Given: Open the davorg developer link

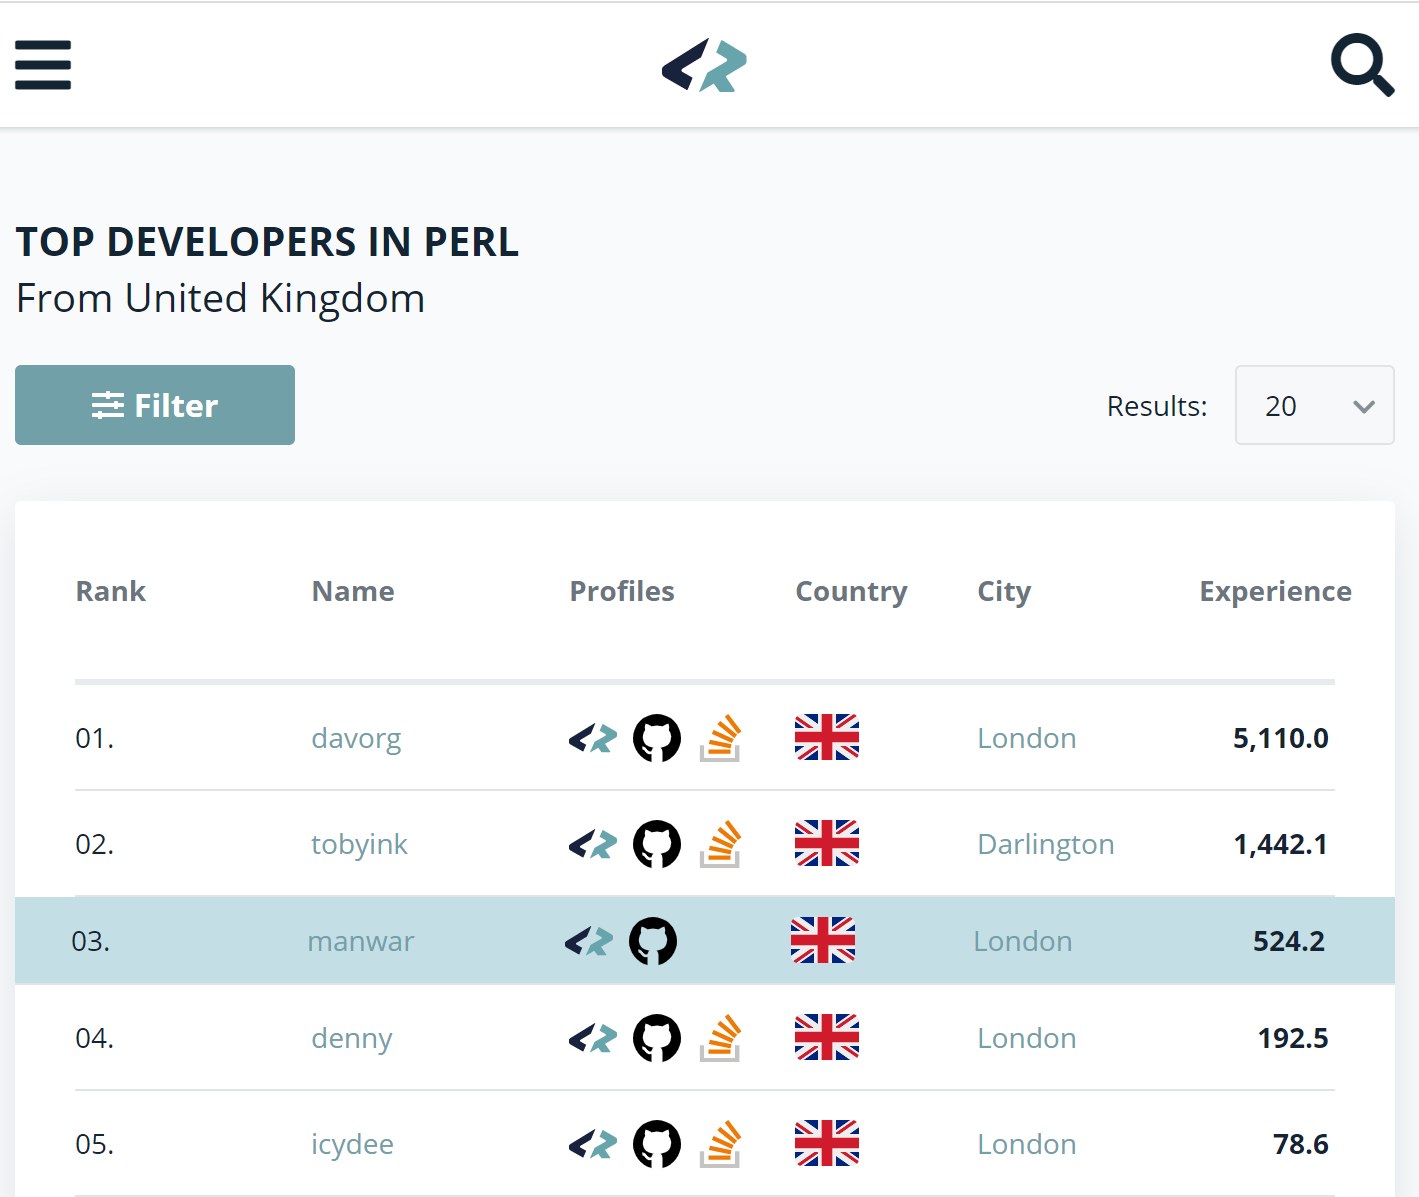Looking at the screenshot, I should tap(356, 739).
